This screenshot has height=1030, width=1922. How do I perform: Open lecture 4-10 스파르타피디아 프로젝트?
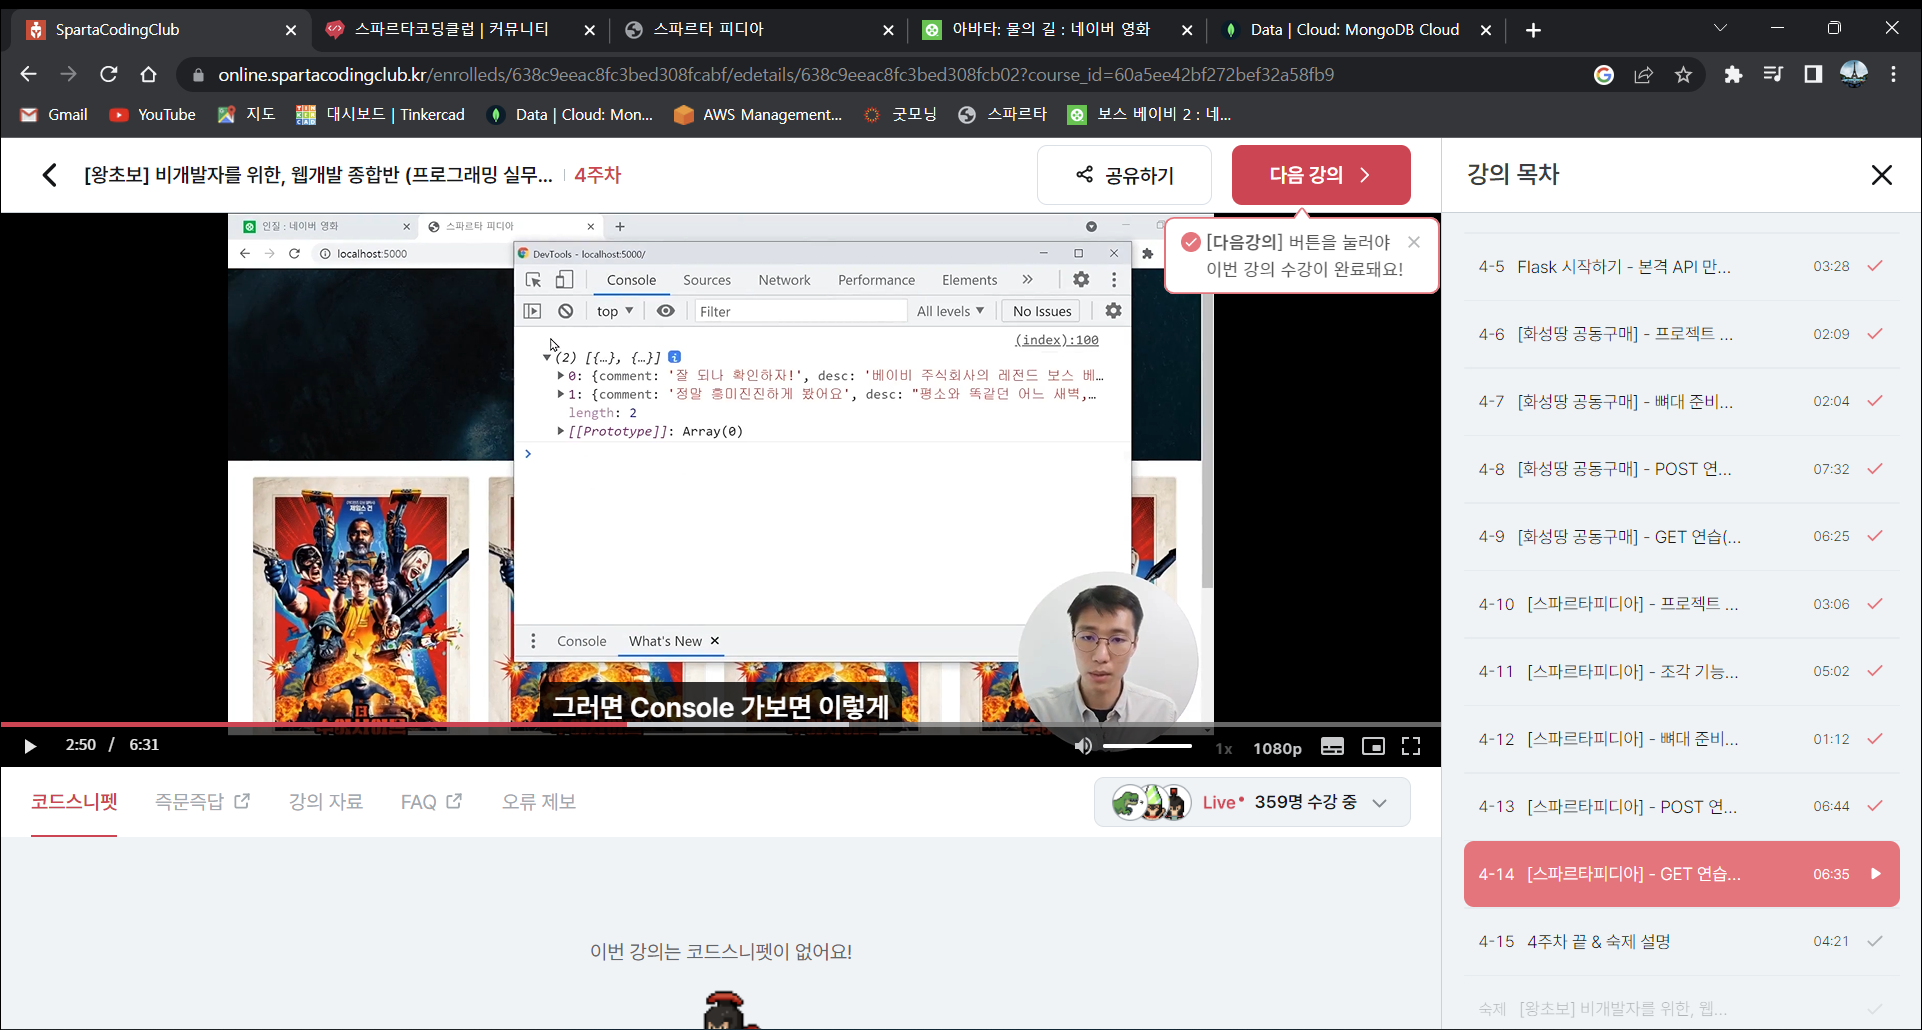(x=1681, y=604)
